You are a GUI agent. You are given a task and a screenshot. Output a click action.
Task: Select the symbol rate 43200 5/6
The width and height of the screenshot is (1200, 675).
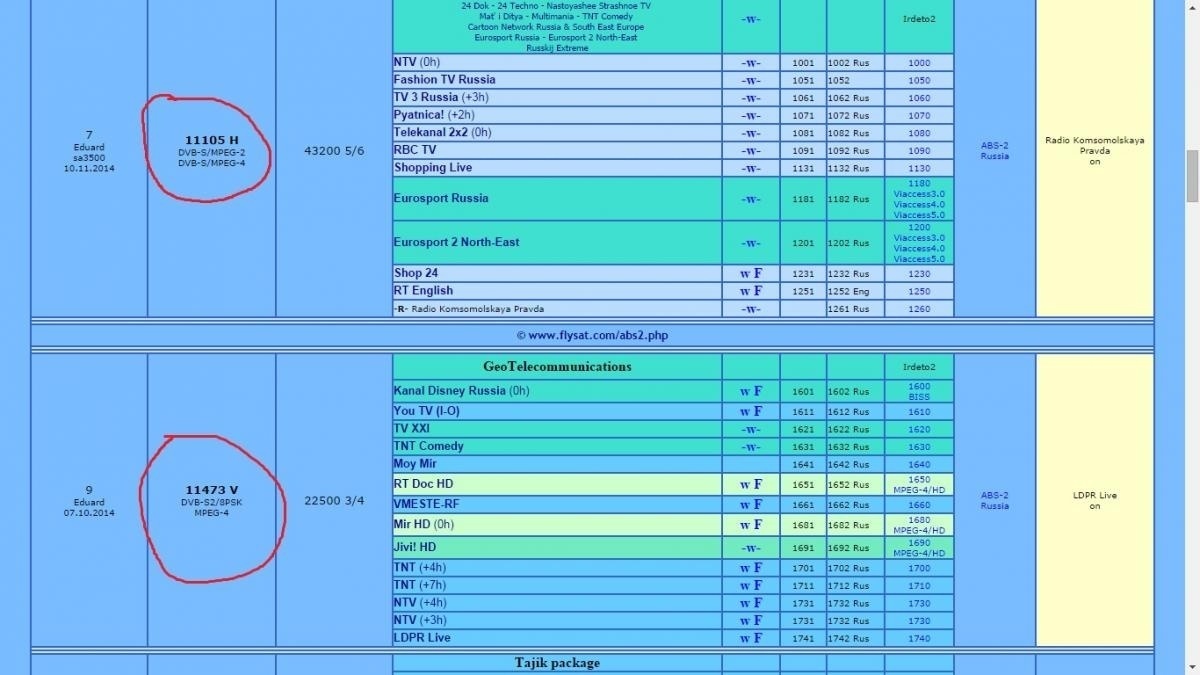click(334, 151)
